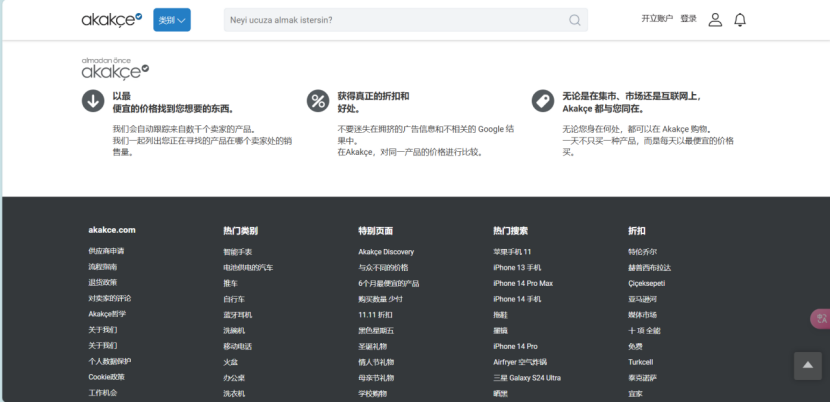Image resolution: width=831 pixels, height=402 pixels.
Task: Open the 特伦乔尔 discount link
Action: pos(642,252)
